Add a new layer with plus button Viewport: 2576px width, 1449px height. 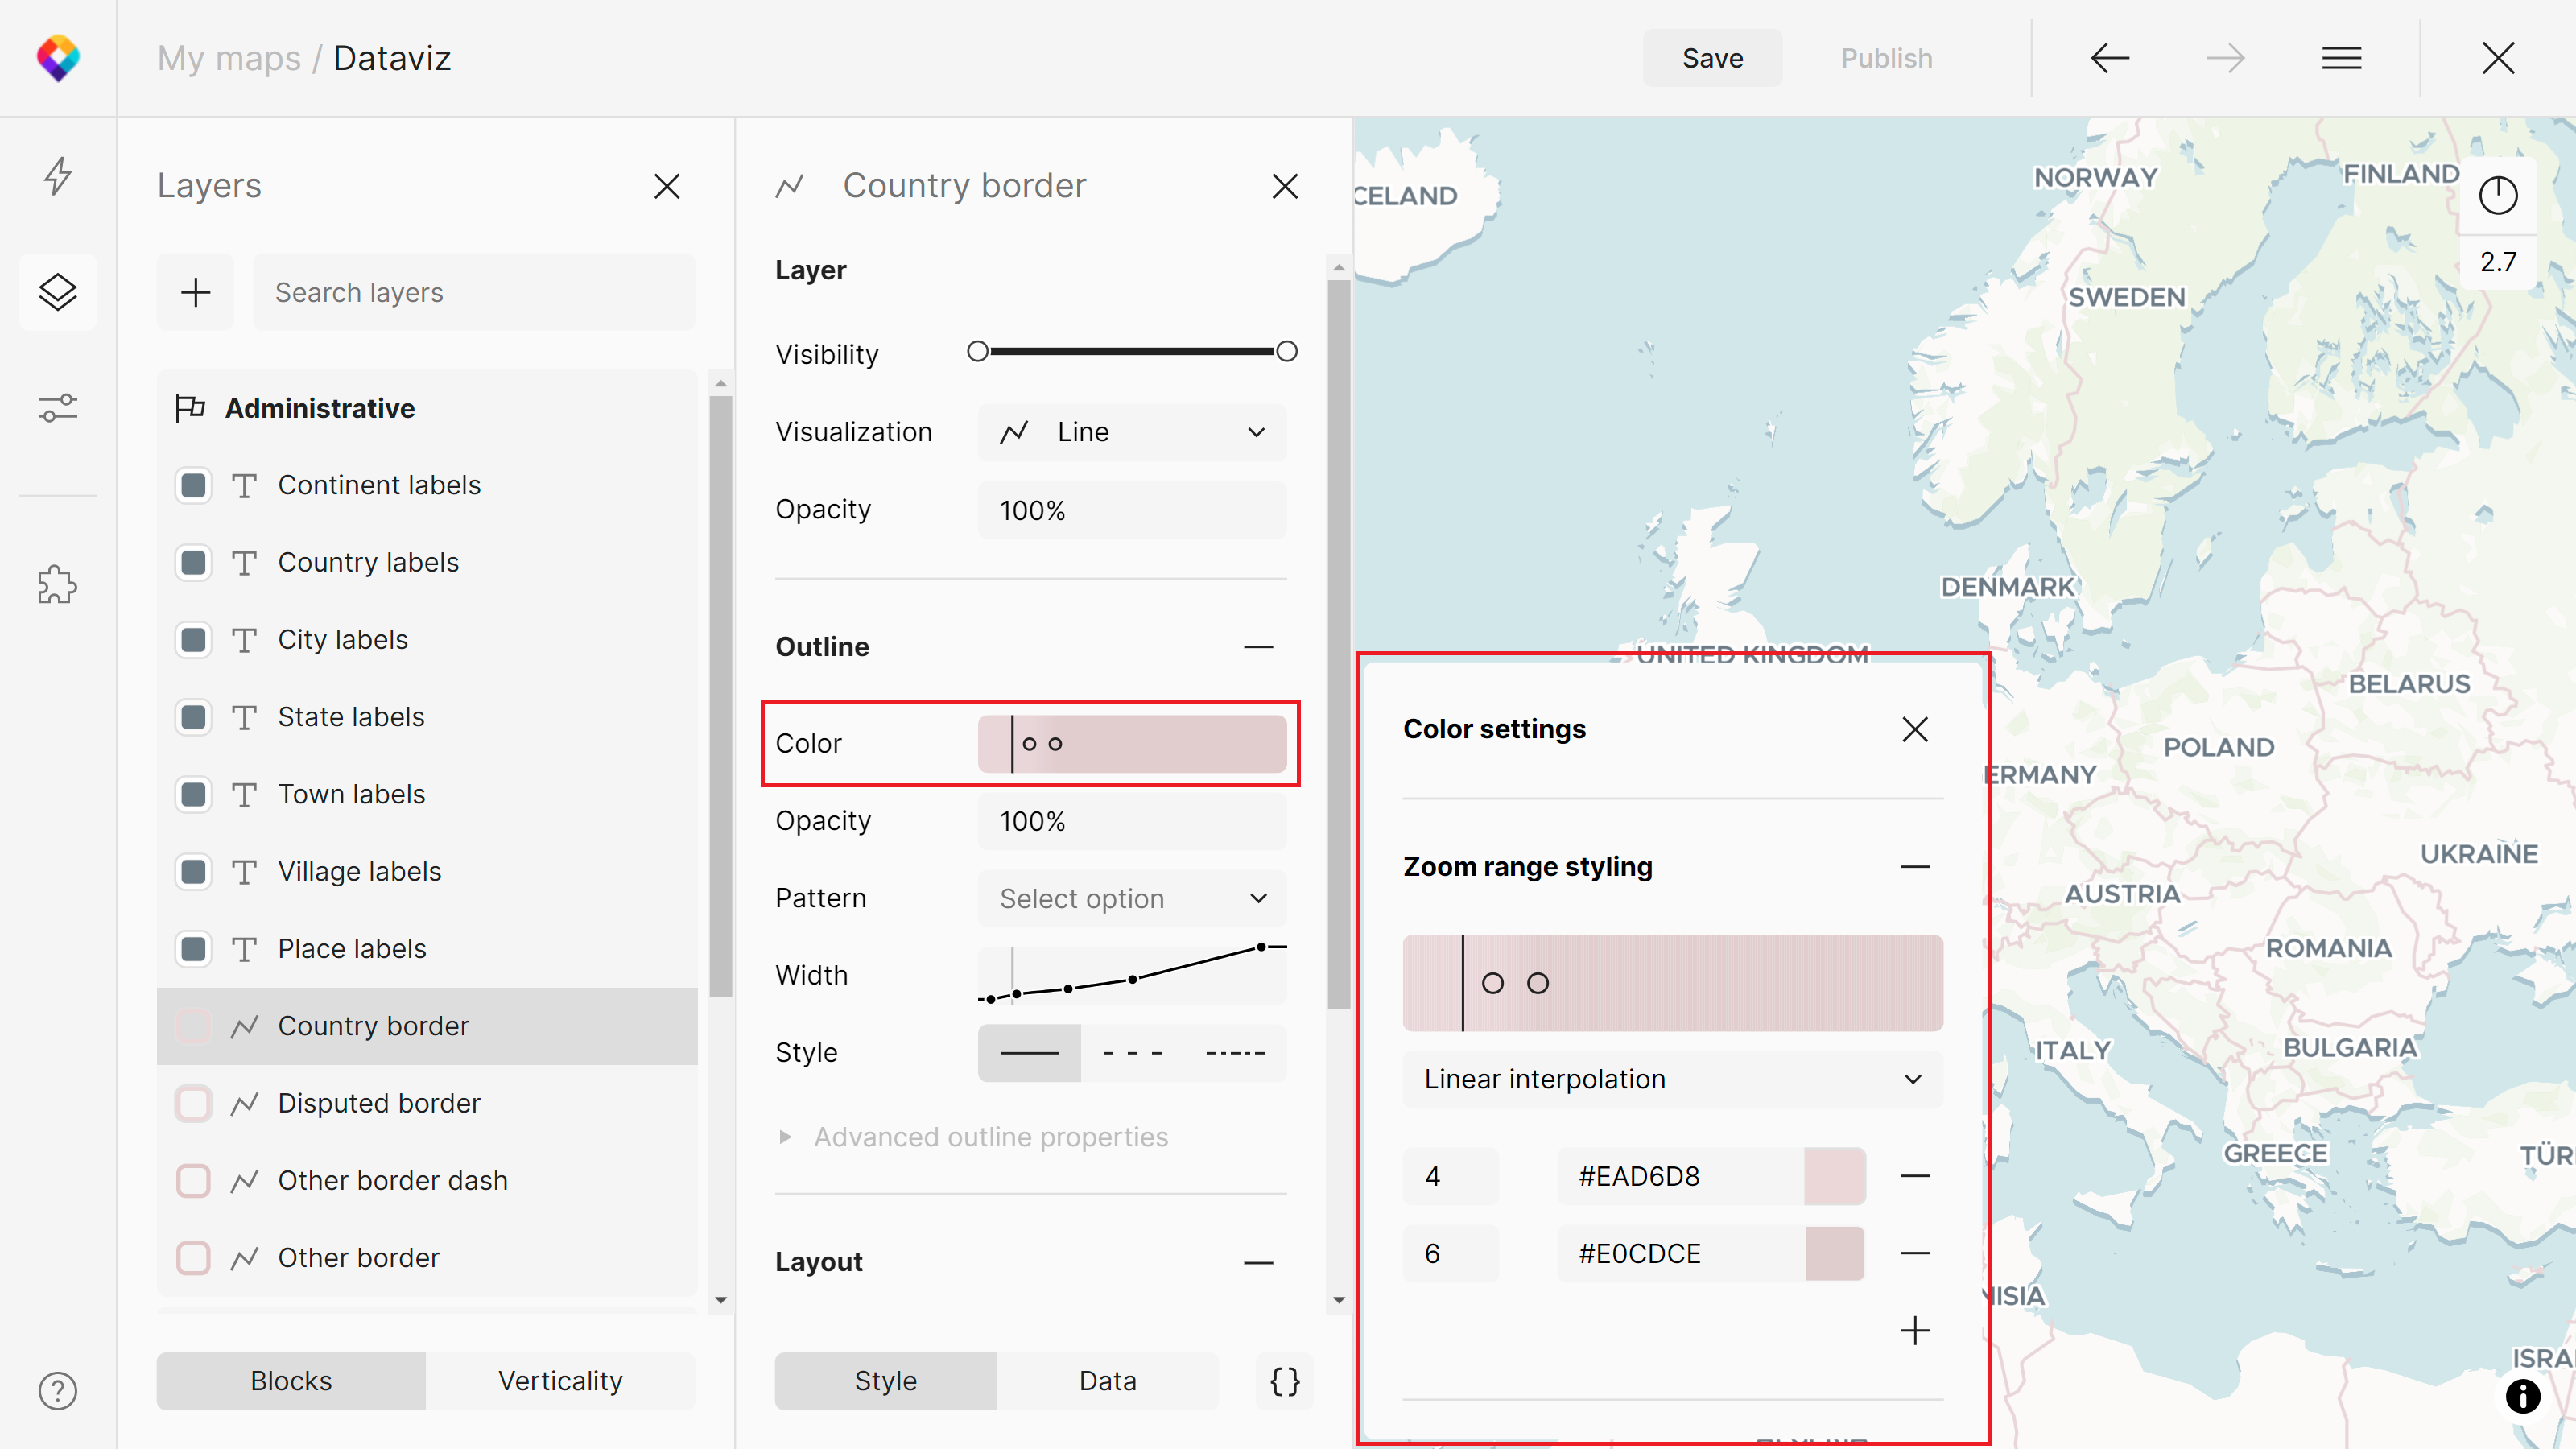click(x=196, y=292)
